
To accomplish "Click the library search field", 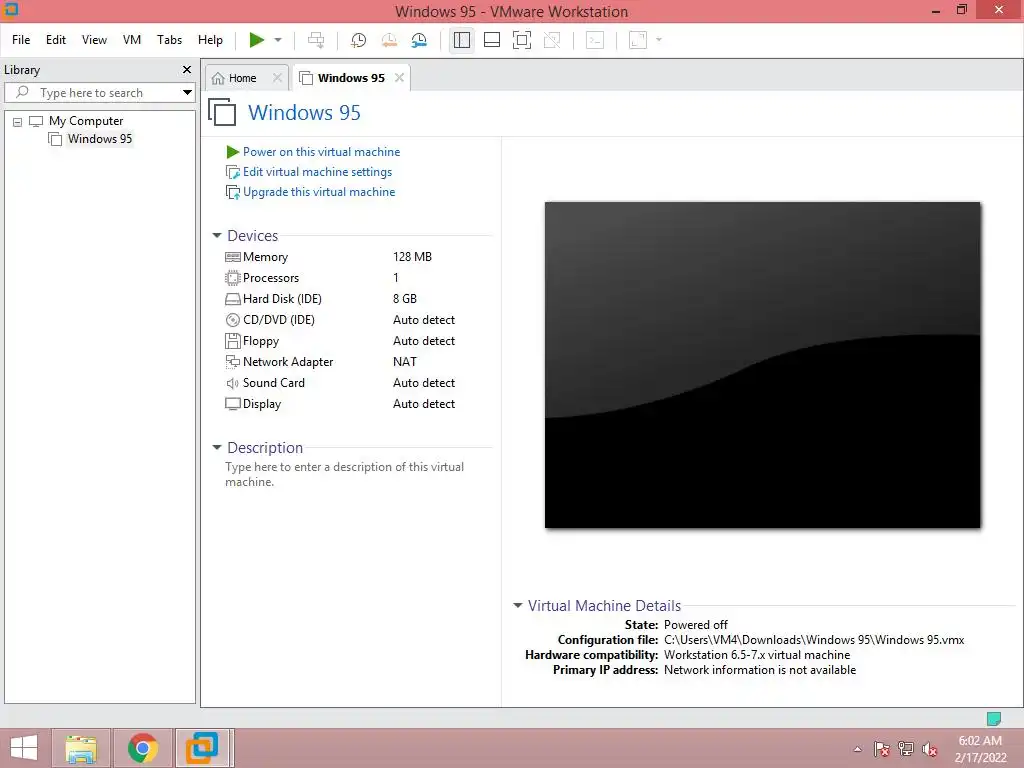I will (x=98, y=93).
